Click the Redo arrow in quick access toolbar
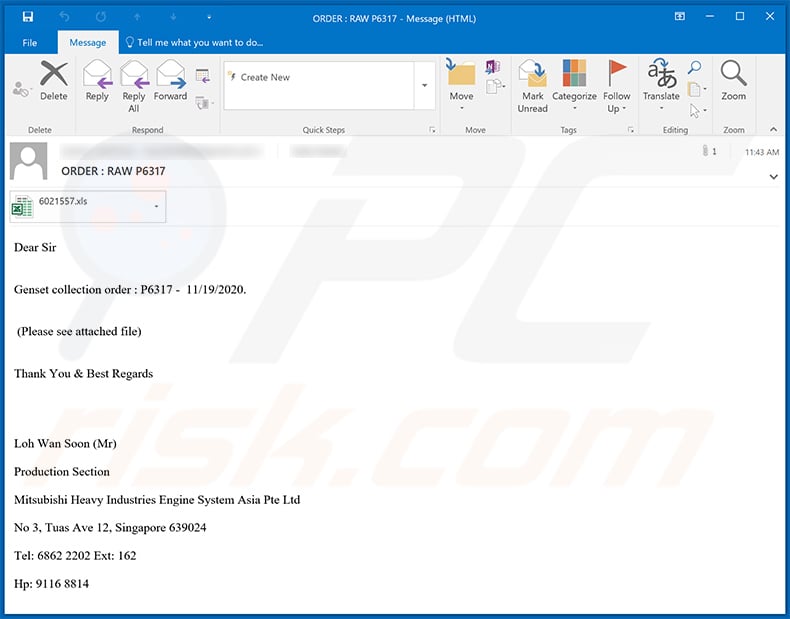Viewport: 790px width, 619px height. (x=101, y=17)
